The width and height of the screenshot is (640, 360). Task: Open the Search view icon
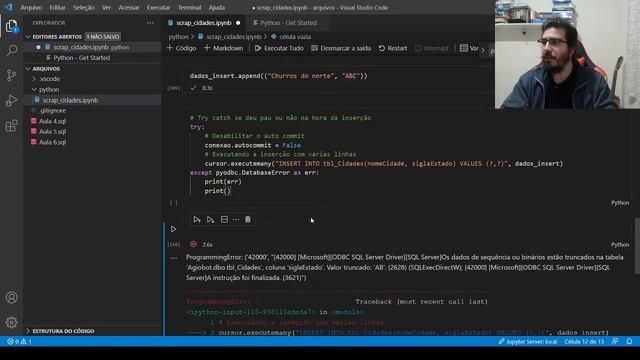[11, 51]
